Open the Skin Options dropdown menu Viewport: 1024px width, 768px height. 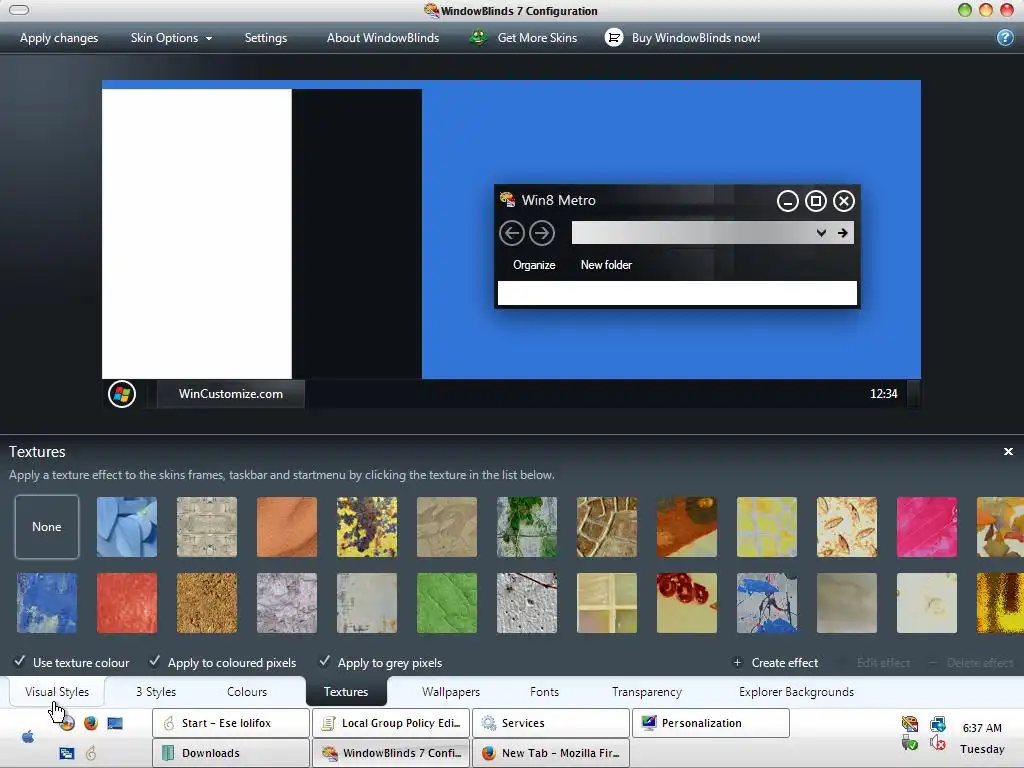(x=171, y=38)
